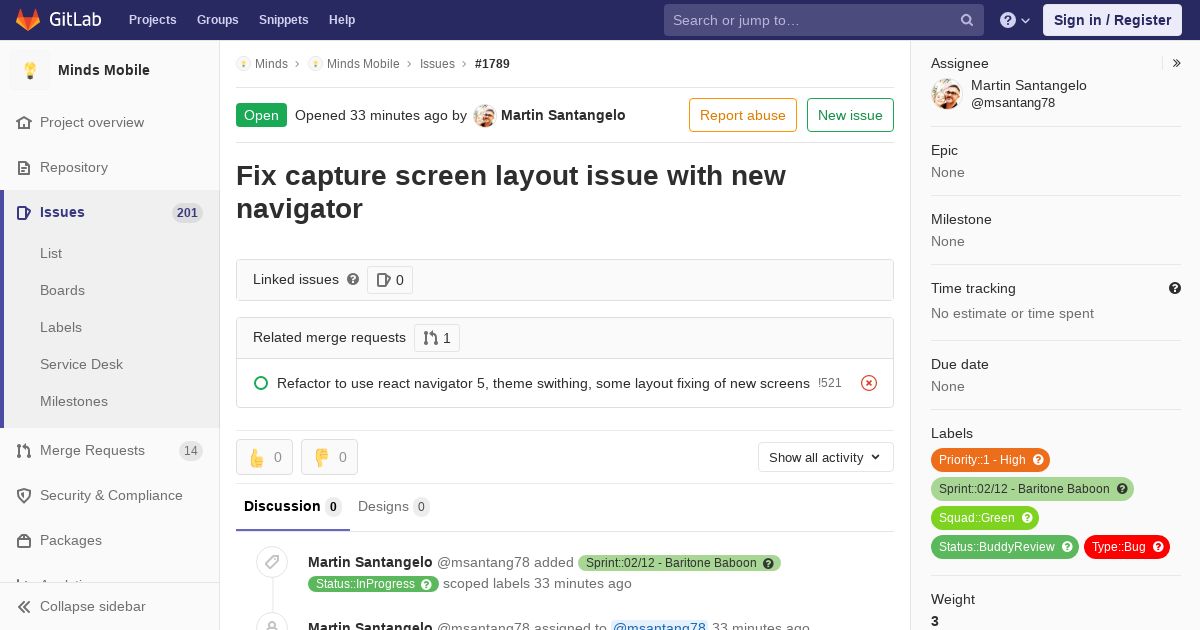Open the Show all activity dropdown

tap(826, 457)
